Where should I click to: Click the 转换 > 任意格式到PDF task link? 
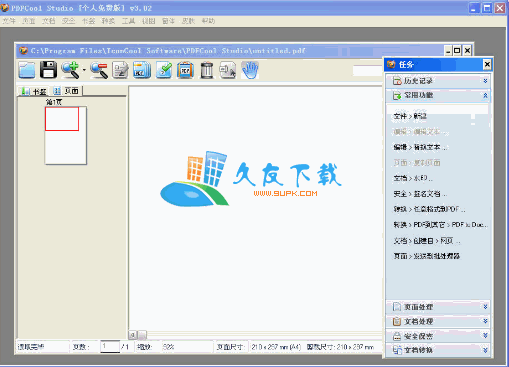(x=429, y=209)
